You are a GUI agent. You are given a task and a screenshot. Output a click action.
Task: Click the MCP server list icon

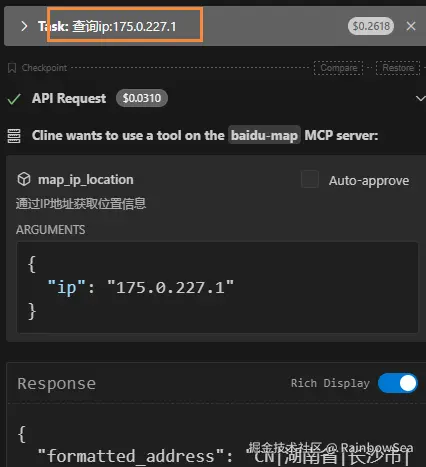click(14, 136)
